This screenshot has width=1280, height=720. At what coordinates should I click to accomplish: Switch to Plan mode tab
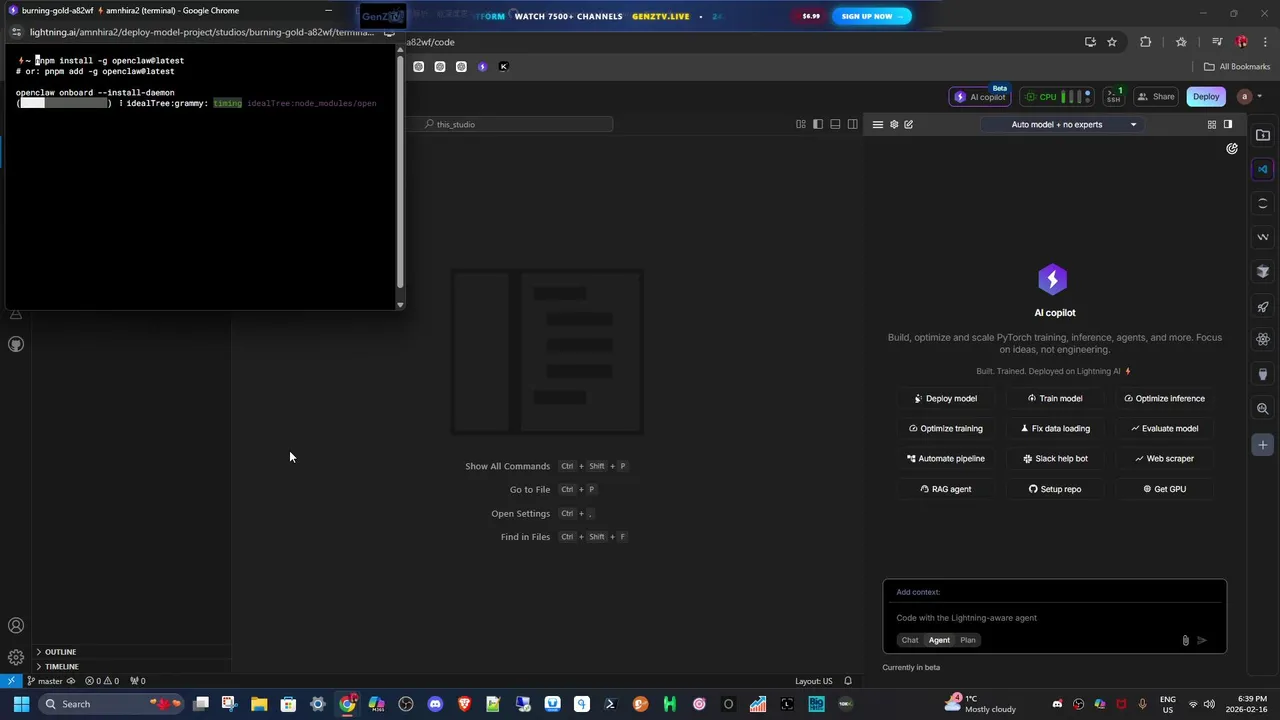pos(968,640)
